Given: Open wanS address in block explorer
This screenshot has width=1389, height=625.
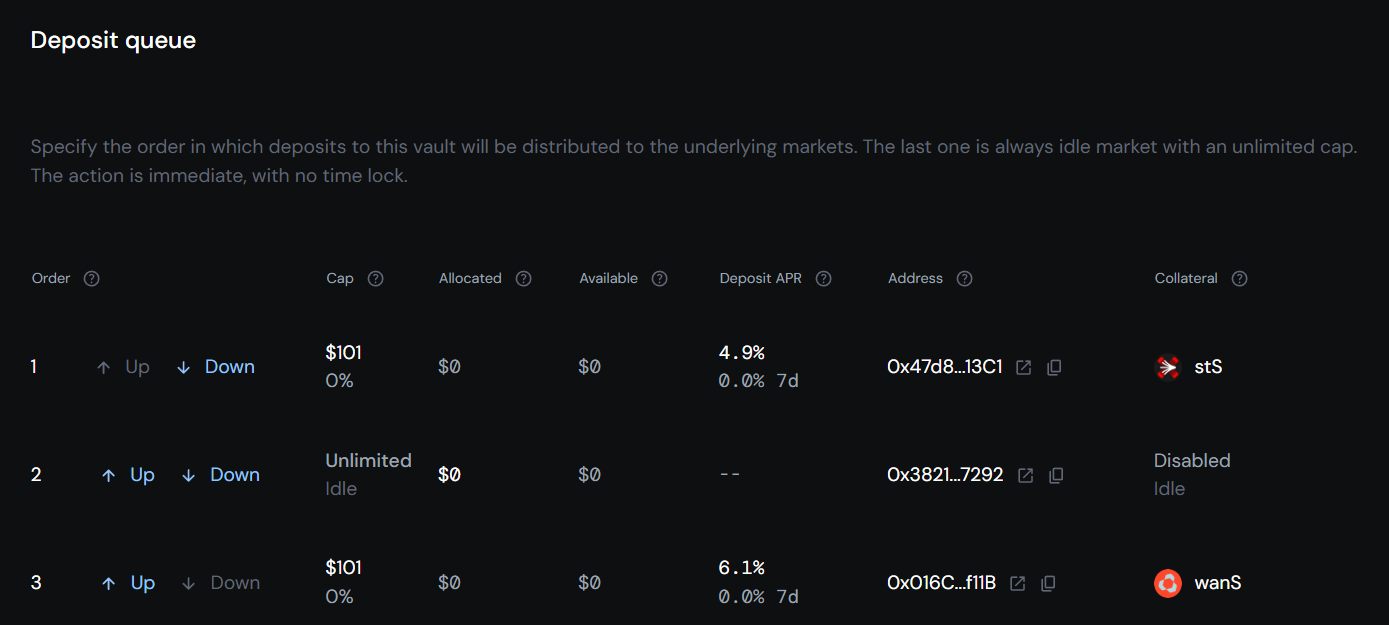Looking at the screenshot, I should coord(1017,583).
